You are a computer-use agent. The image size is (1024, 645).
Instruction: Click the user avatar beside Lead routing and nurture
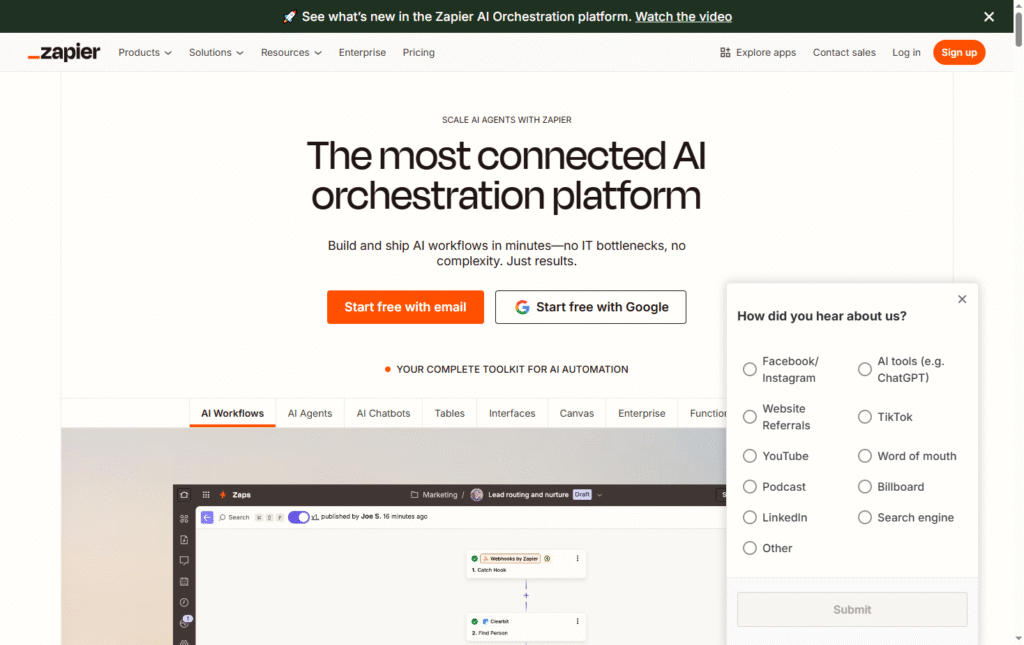pyautogui.click(x=477, y=495)
